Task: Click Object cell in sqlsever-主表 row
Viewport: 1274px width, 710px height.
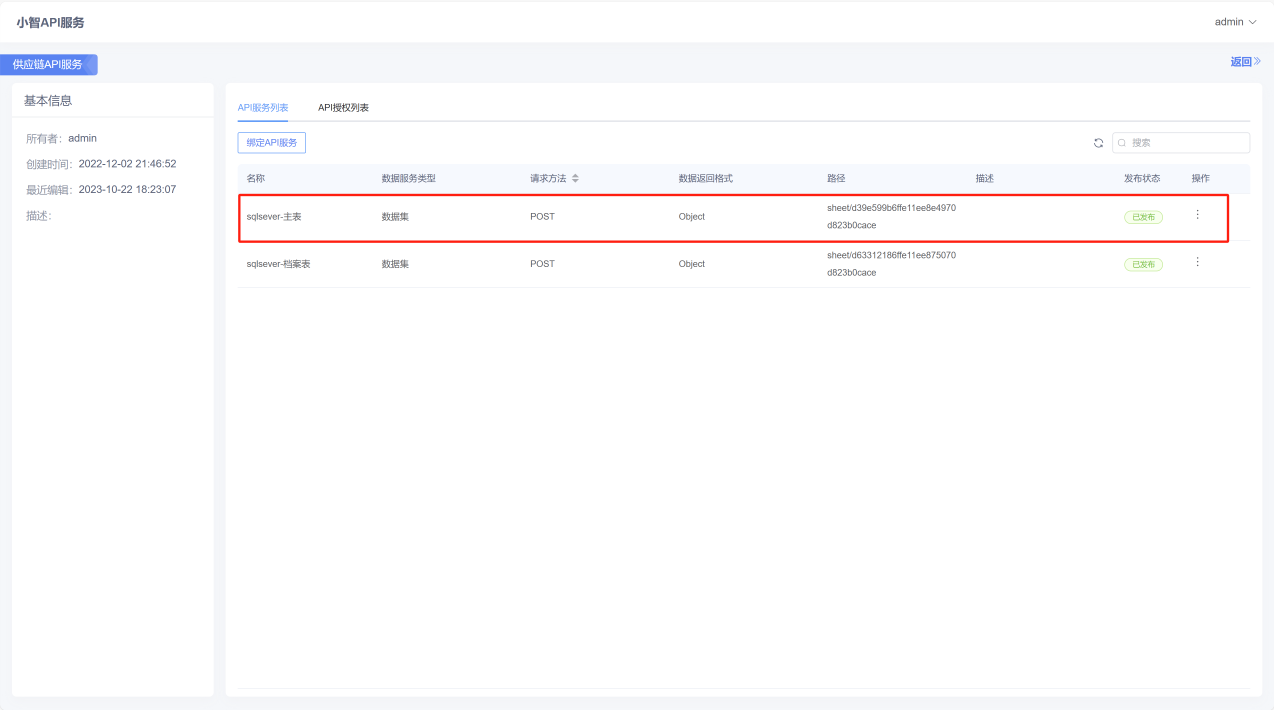Action: pyautogui.click(x=692, y=217)
